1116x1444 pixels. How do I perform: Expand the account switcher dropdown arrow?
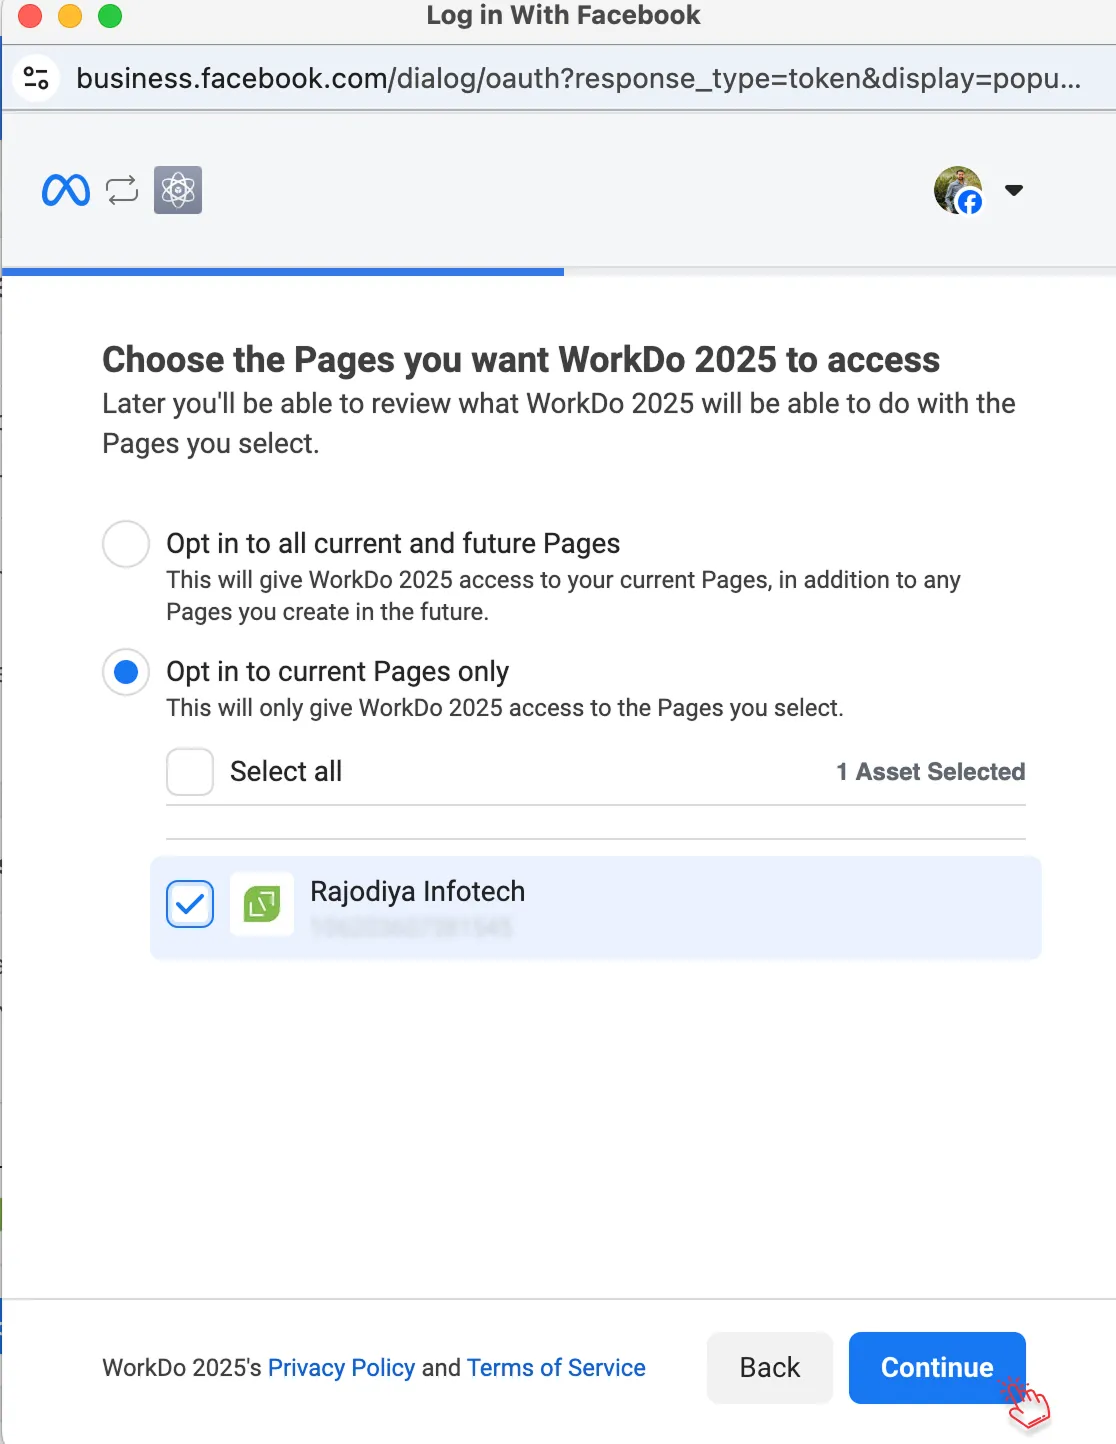pyautogui.click(x=1014, y=190)
